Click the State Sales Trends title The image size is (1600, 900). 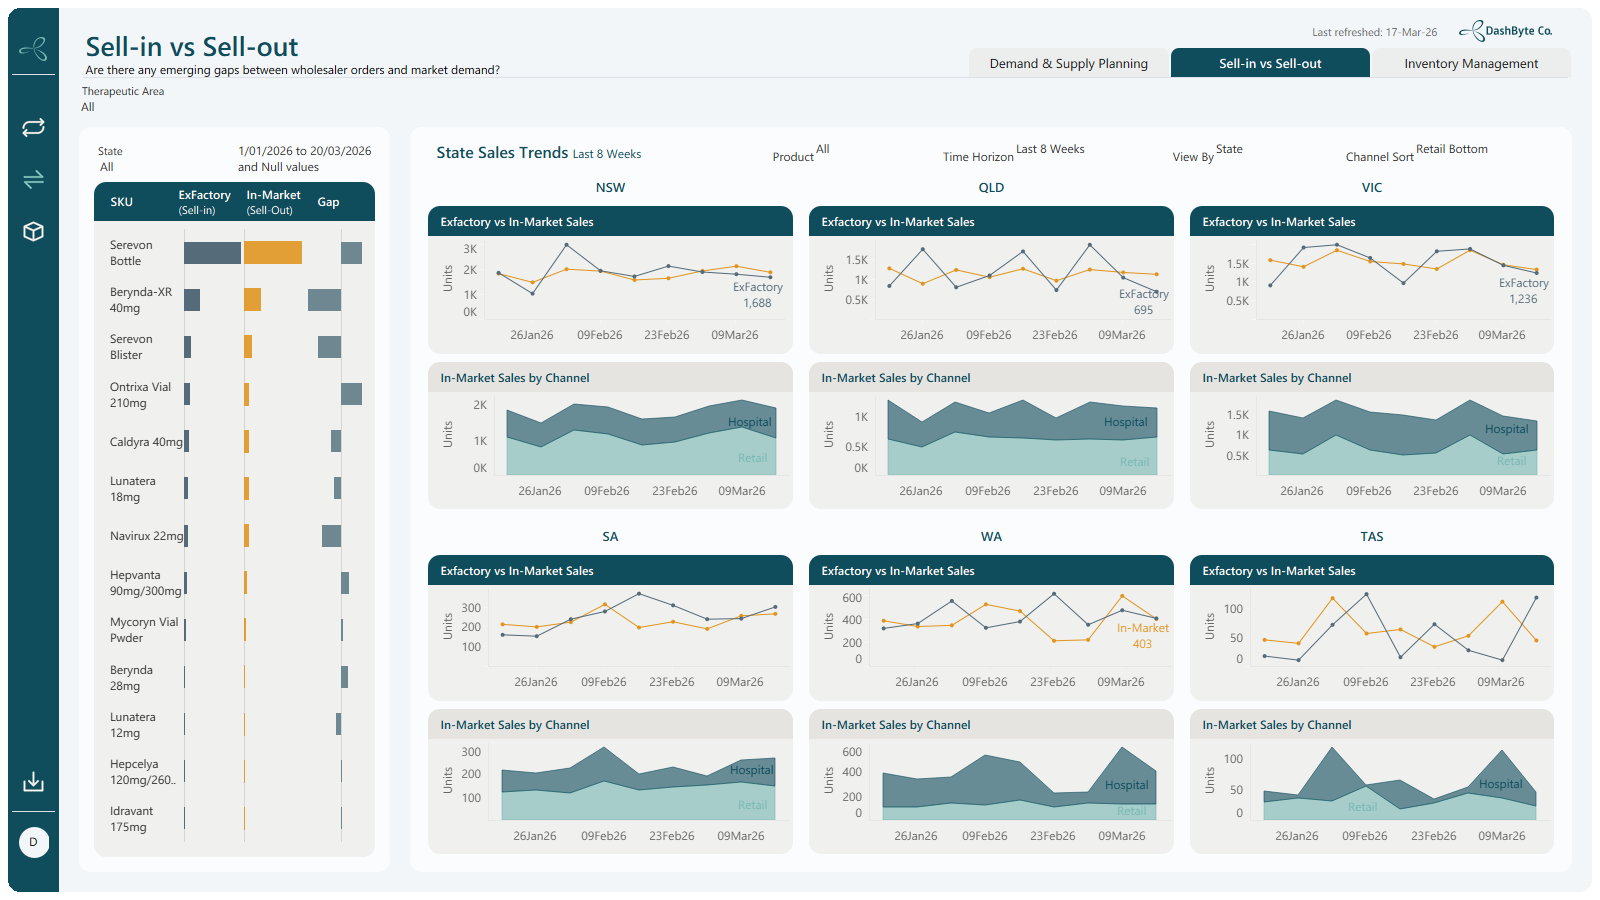click(502, 153)
